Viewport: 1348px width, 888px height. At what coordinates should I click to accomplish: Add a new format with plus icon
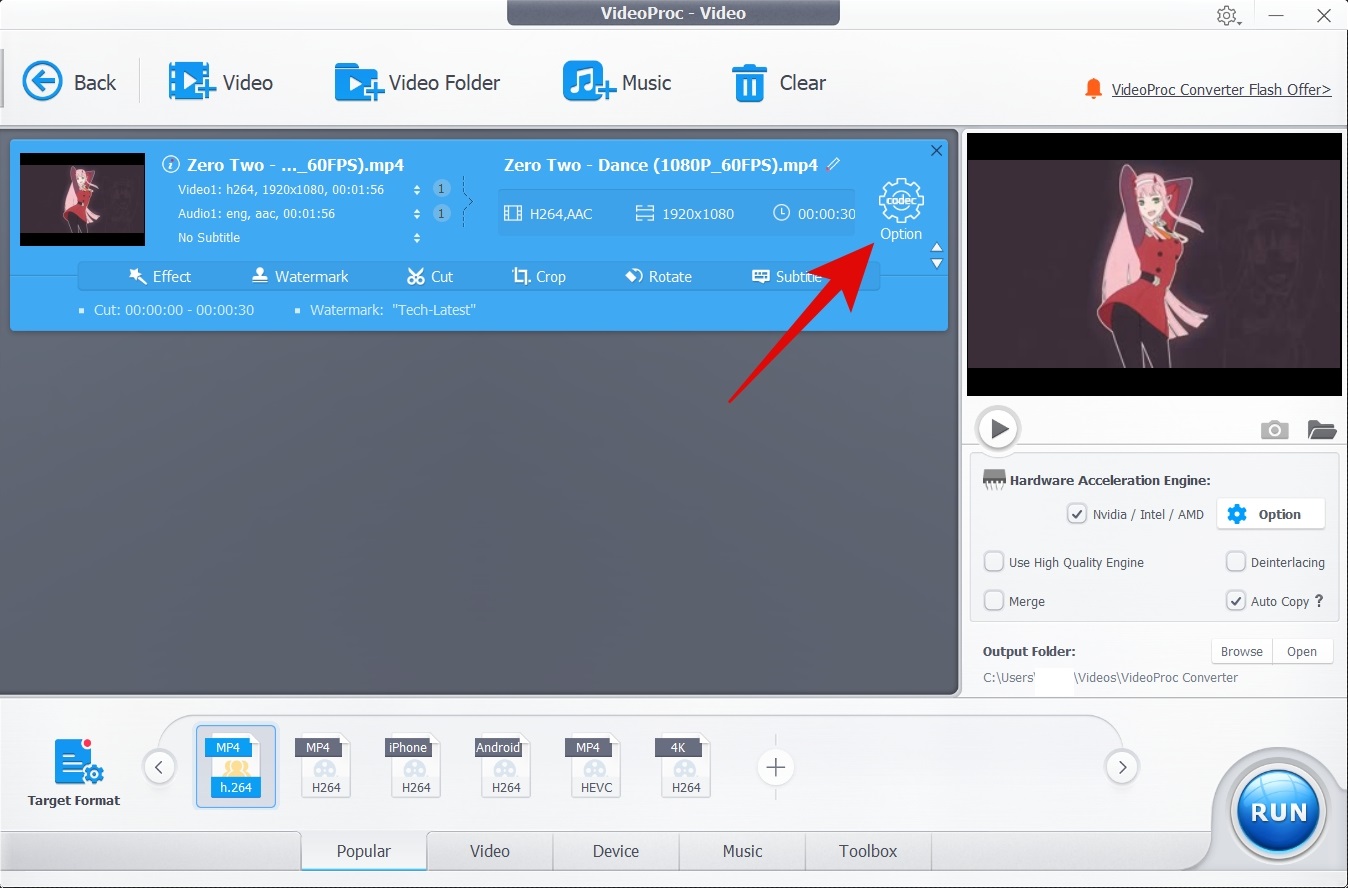(775, 768)
